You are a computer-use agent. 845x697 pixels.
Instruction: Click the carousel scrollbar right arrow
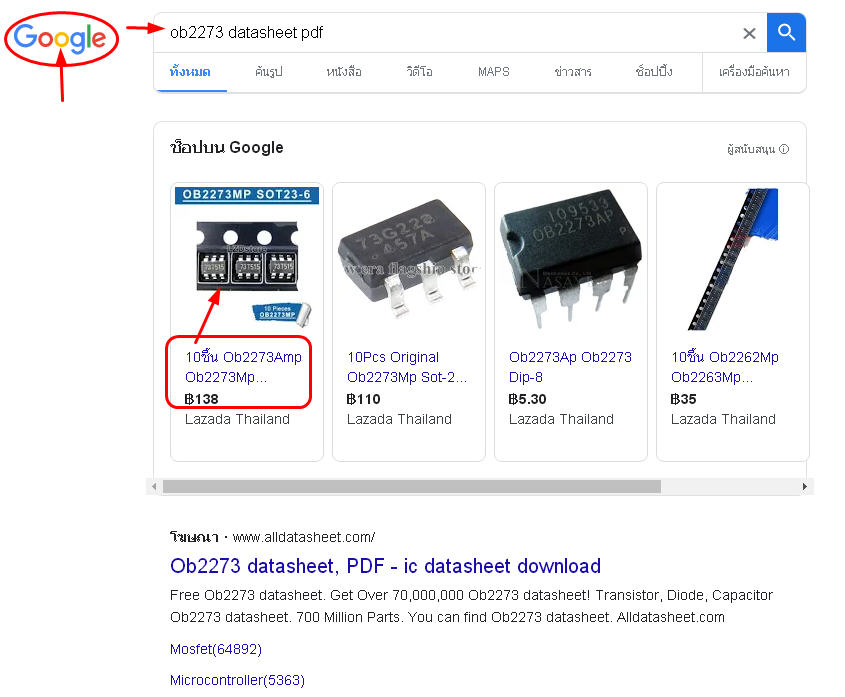[805, 486]
